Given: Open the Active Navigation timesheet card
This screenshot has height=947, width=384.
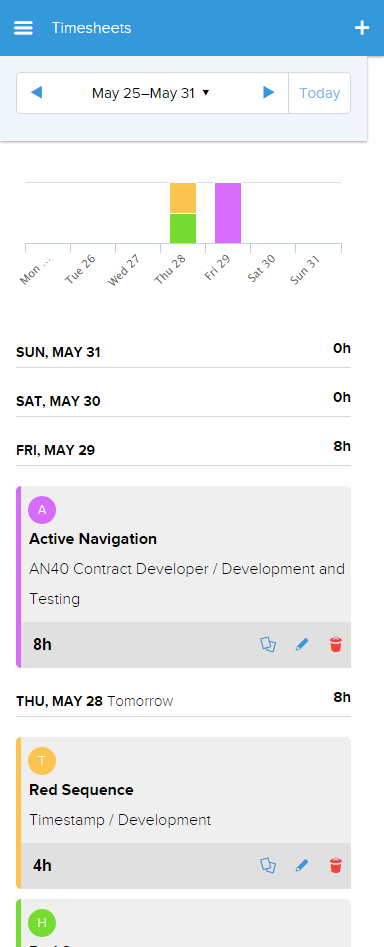Looking at the screenshot, I should point(184,577).
